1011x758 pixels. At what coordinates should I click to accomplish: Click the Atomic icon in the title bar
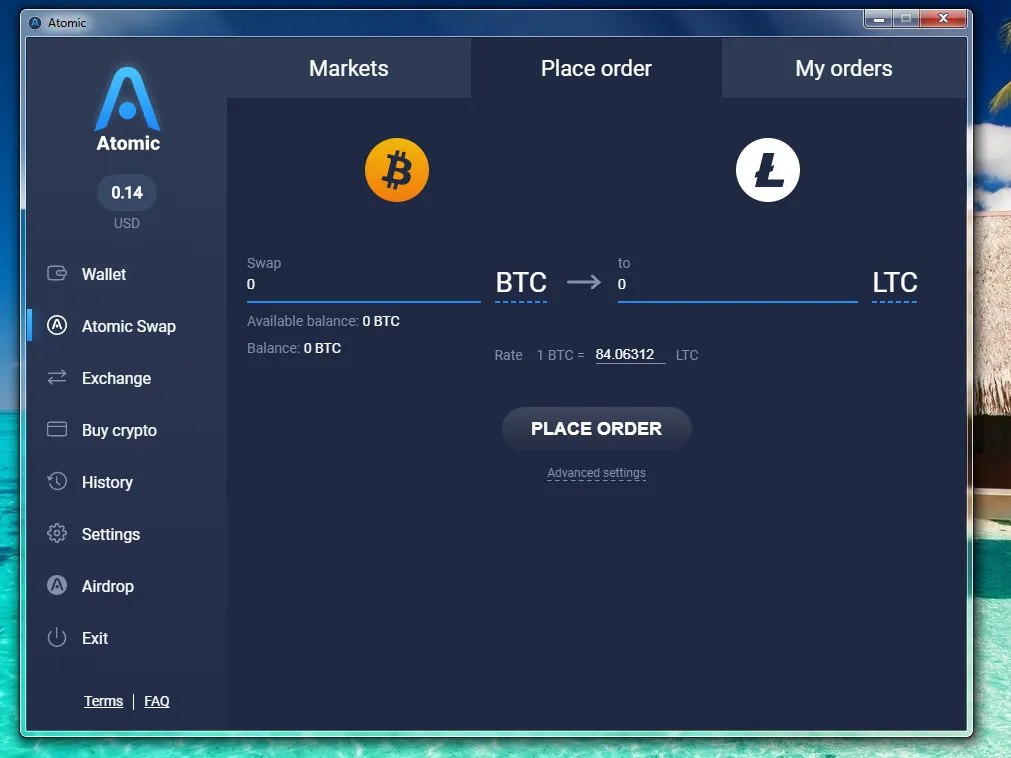35,23
